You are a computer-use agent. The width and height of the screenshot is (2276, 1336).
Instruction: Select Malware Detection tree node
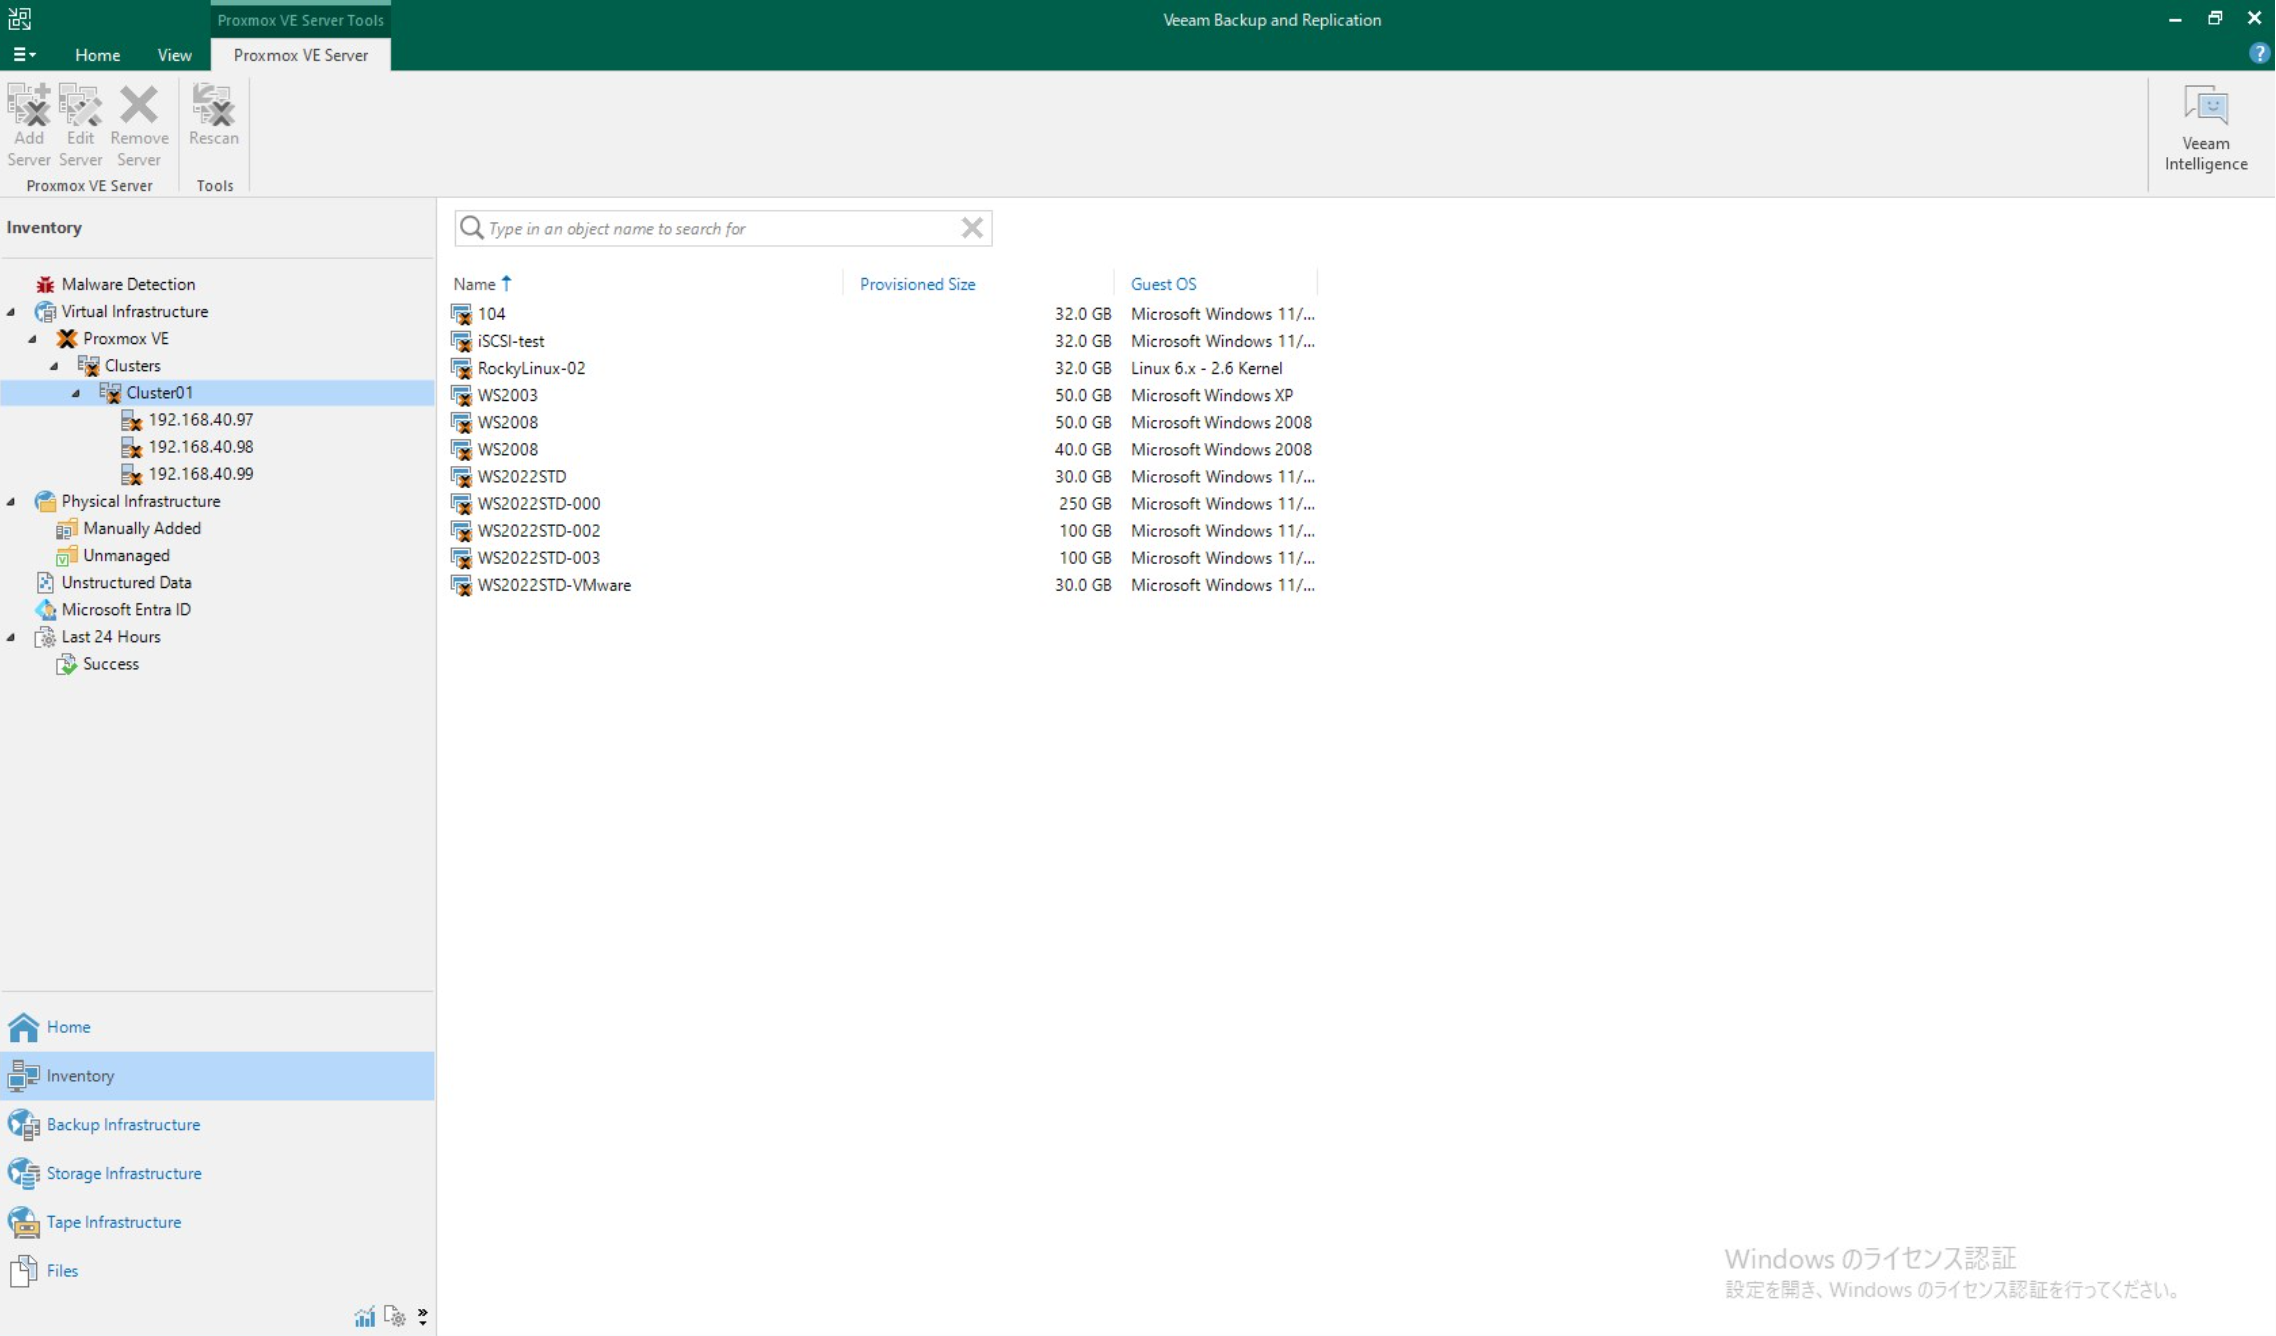(128, 284)
